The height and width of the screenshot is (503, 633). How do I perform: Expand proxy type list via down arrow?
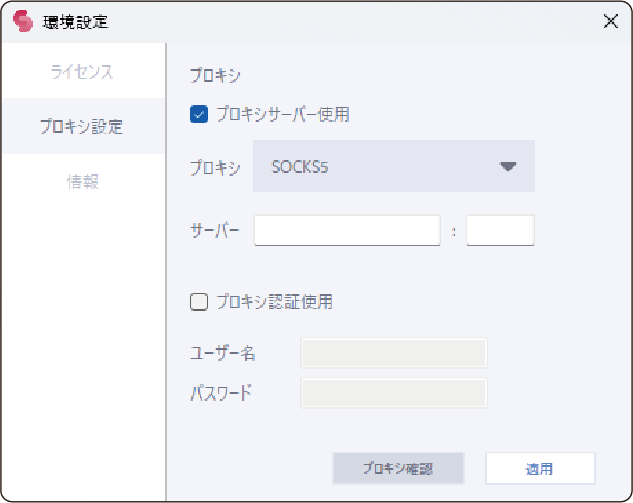click(508, 166)
